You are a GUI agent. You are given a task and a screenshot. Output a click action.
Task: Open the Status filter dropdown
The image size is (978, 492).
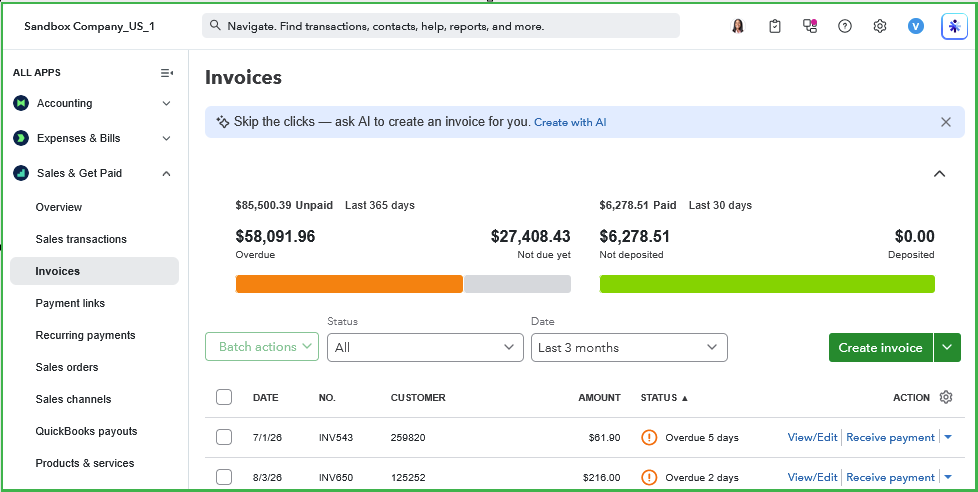[425, 347]
